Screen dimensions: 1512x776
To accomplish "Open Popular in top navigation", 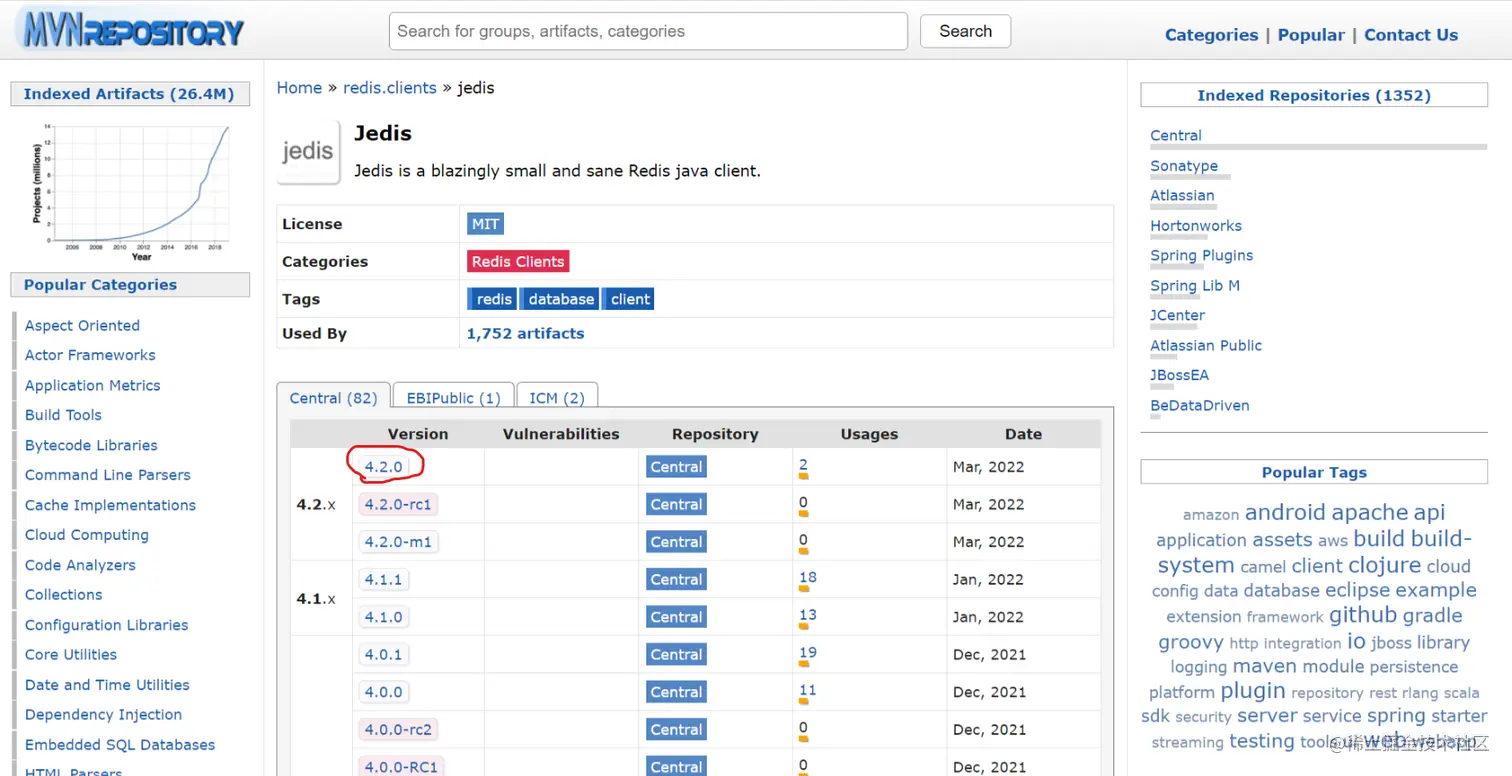I will [x=1311, y=35].
